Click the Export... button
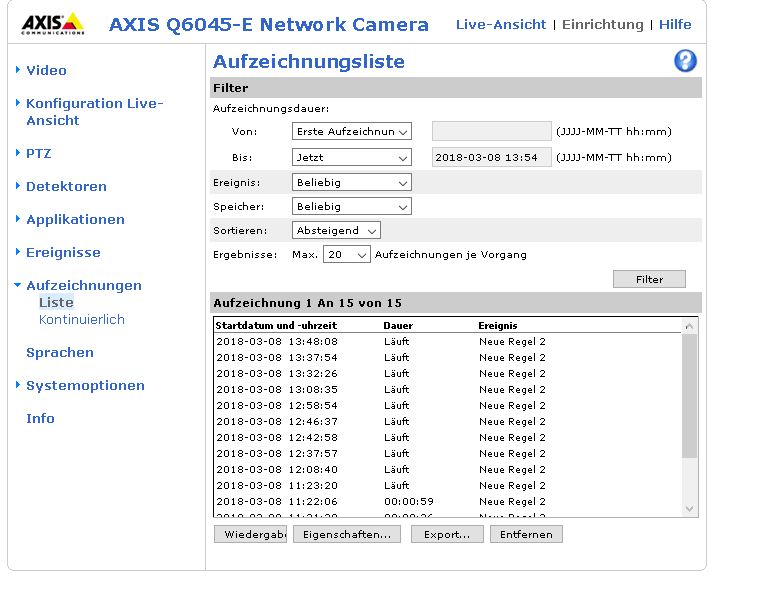Screen dimensions: 758x590 pyautogui.click(x=446, y=535)
